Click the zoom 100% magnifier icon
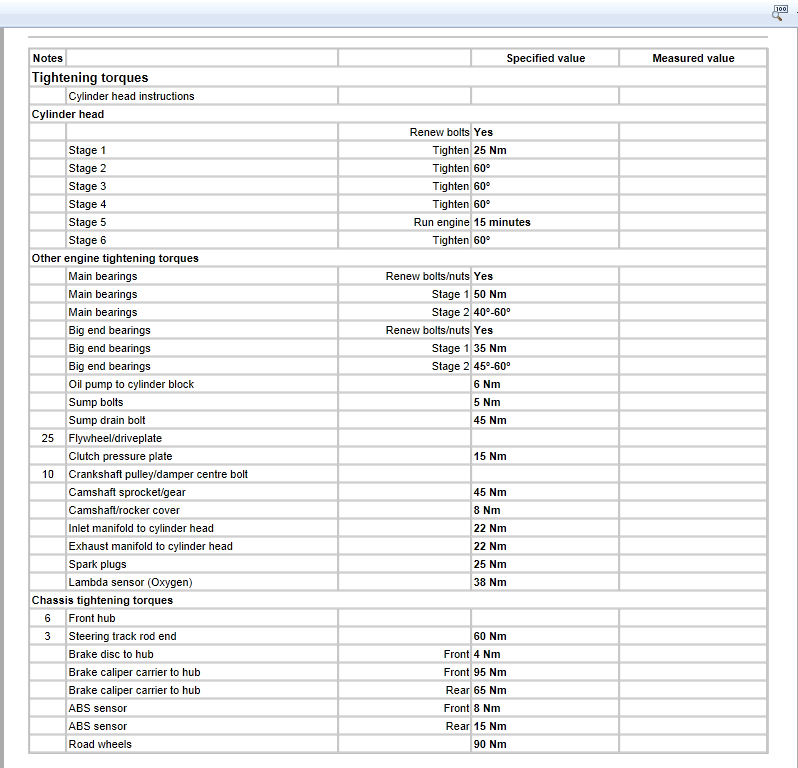The height and width of the screenshot is (768, 798). point(781,12)
